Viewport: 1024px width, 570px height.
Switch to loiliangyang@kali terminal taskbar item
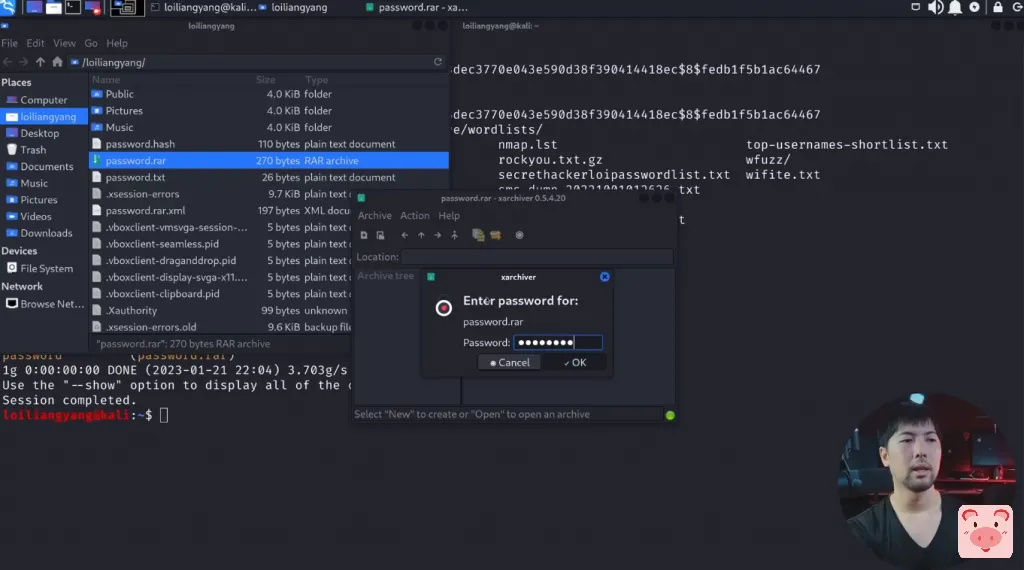pyautogui.click(x=203, y=7)
